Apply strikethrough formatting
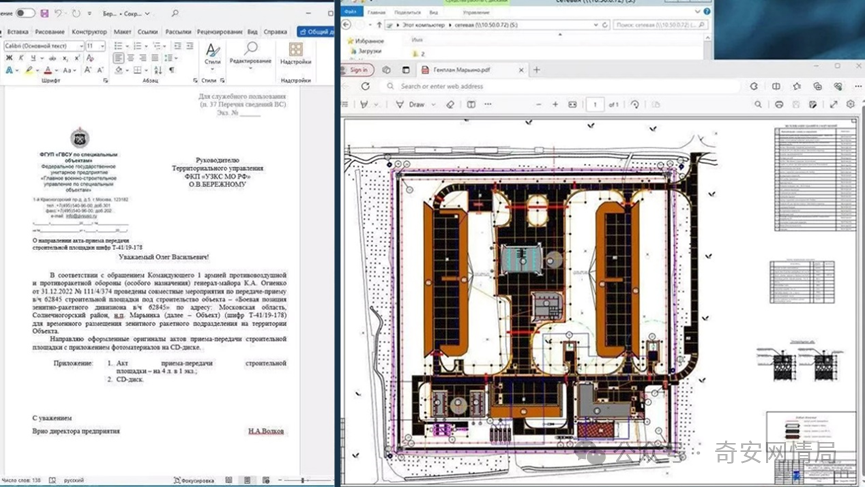Image resolution: width=865 pixels, height=487 pixels. point(52,58)
